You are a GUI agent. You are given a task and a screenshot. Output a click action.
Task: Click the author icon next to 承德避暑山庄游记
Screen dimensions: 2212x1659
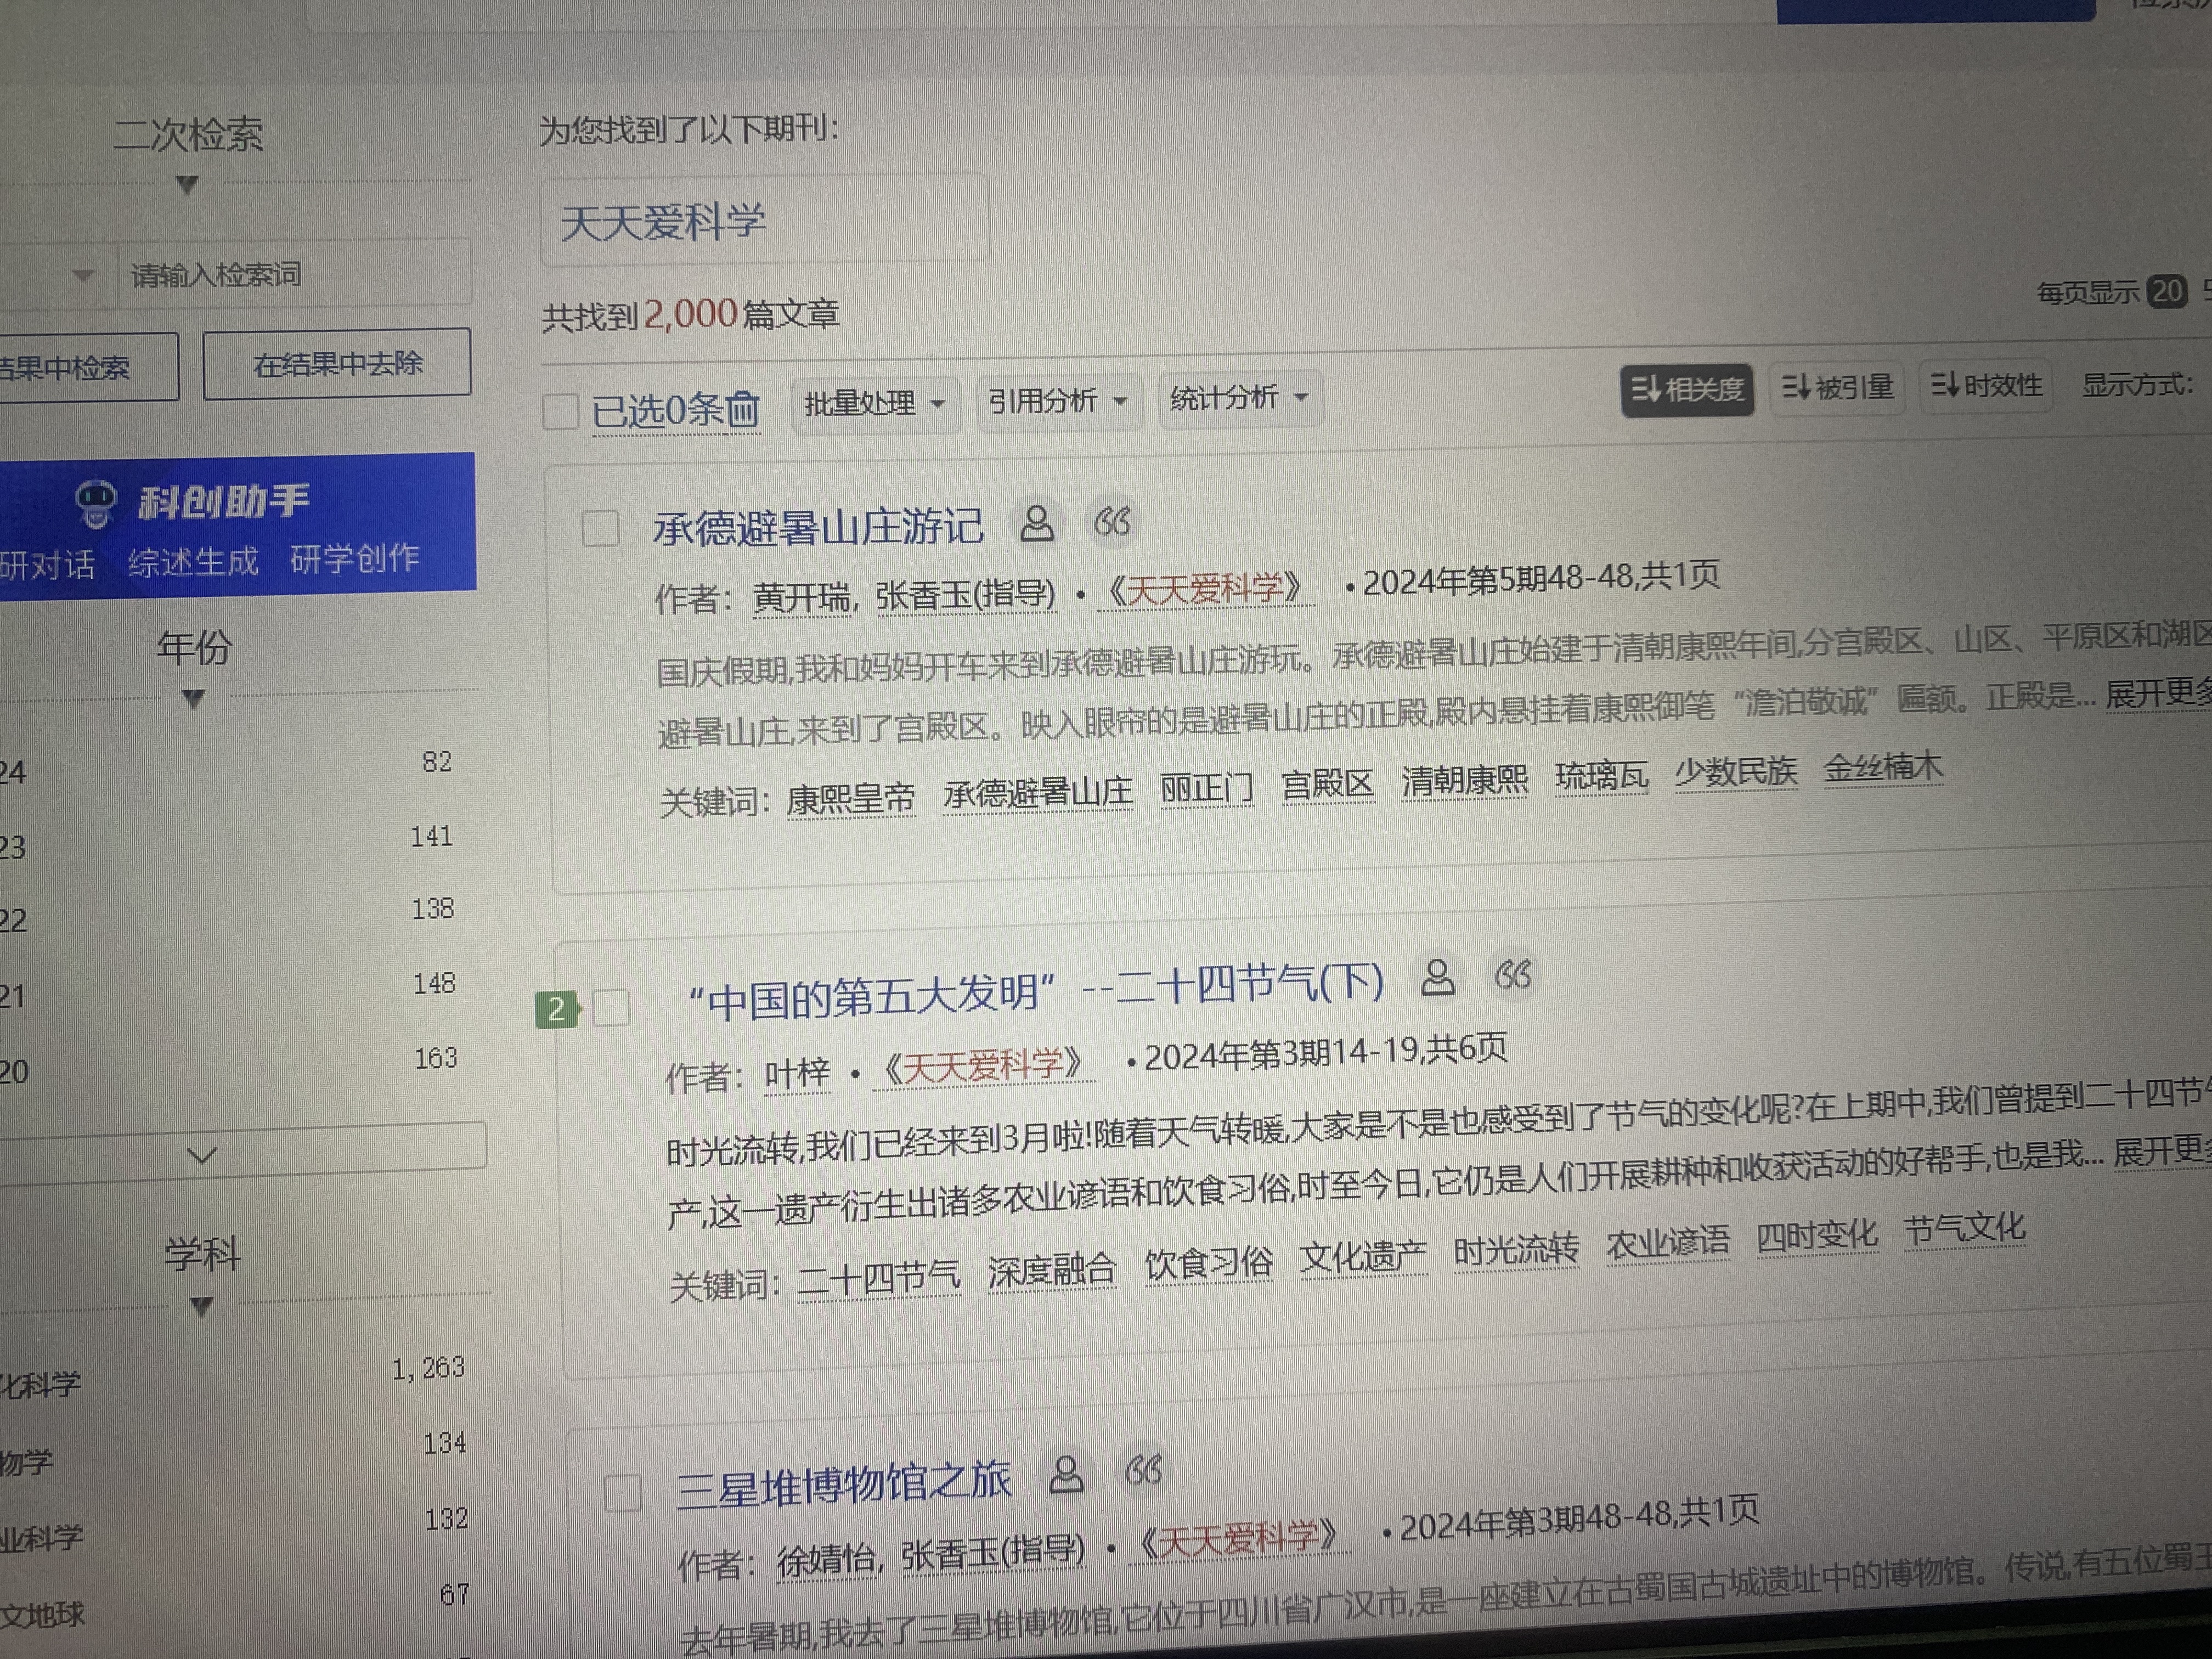pos(1037,523)
